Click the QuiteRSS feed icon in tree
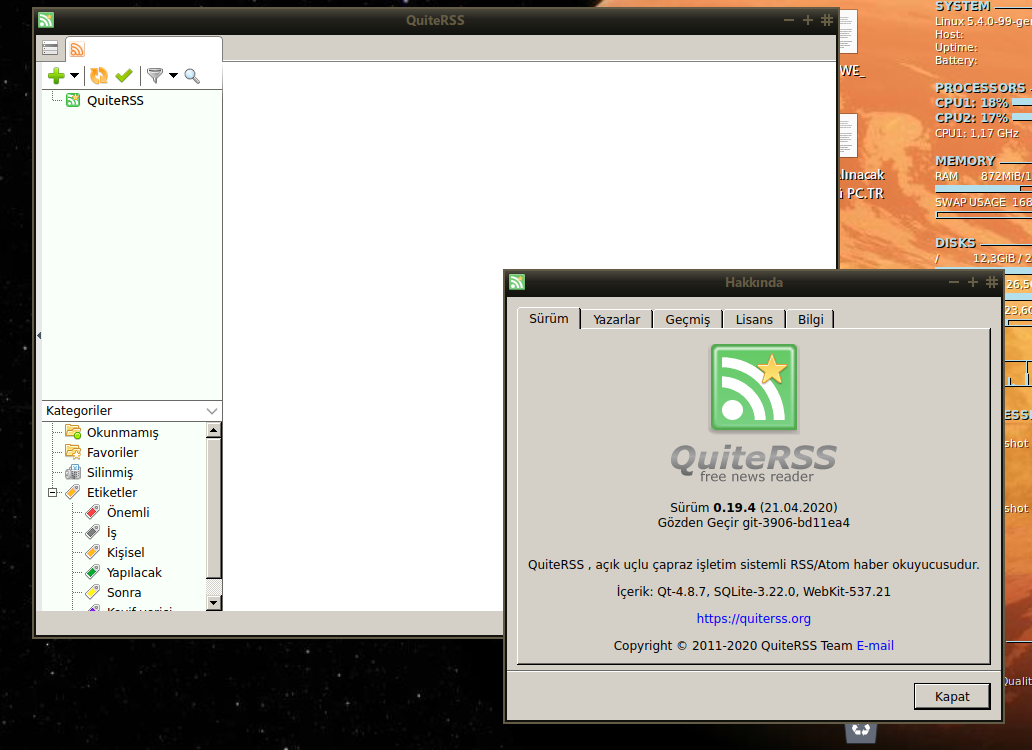This screenshot has width=1032, height=750. click(73, 100)
